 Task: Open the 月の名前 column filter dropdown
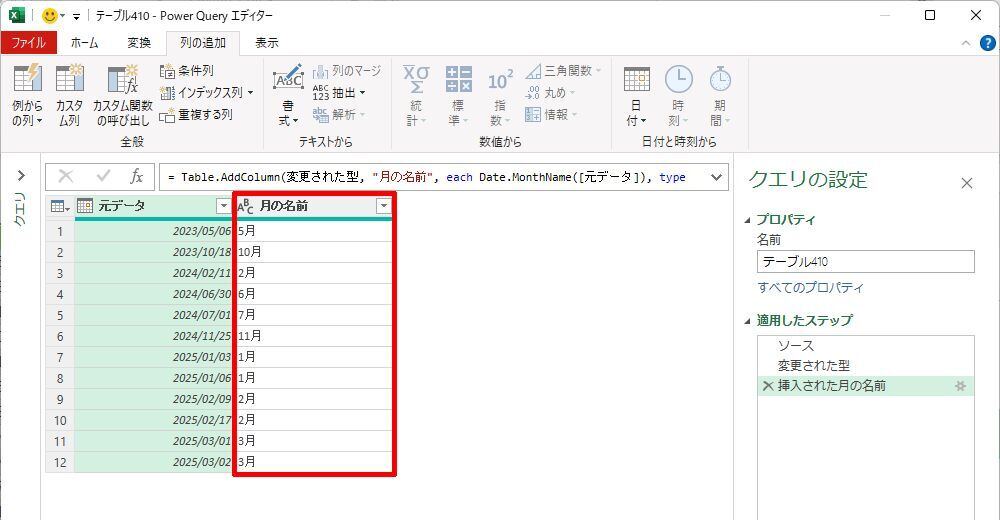coord(383,205)
